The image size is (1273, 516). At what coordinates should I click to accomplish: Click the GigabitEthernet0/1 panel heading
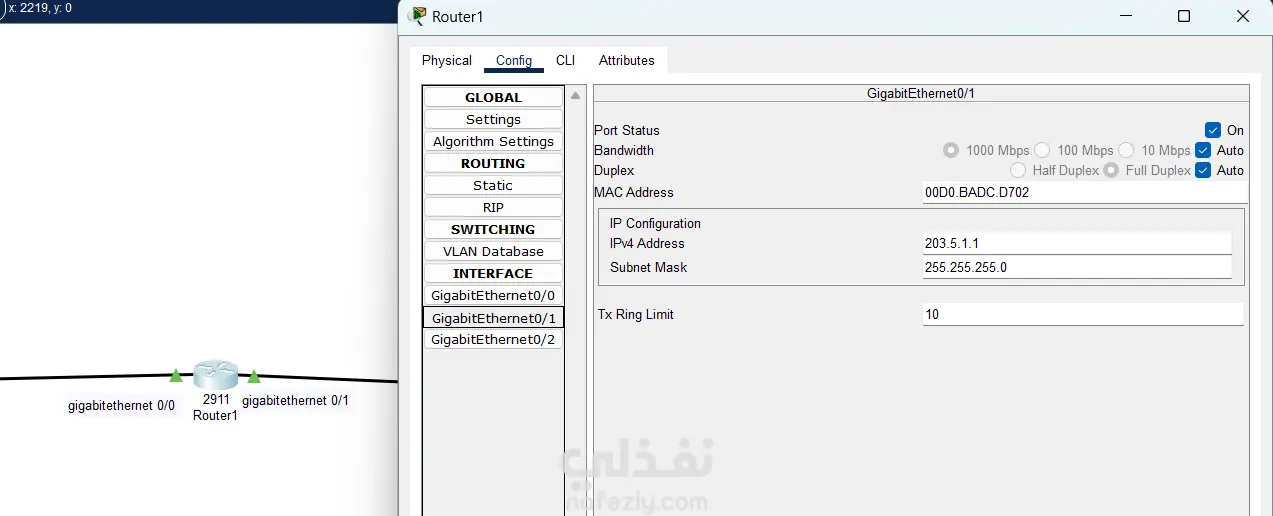coord(921,93)
